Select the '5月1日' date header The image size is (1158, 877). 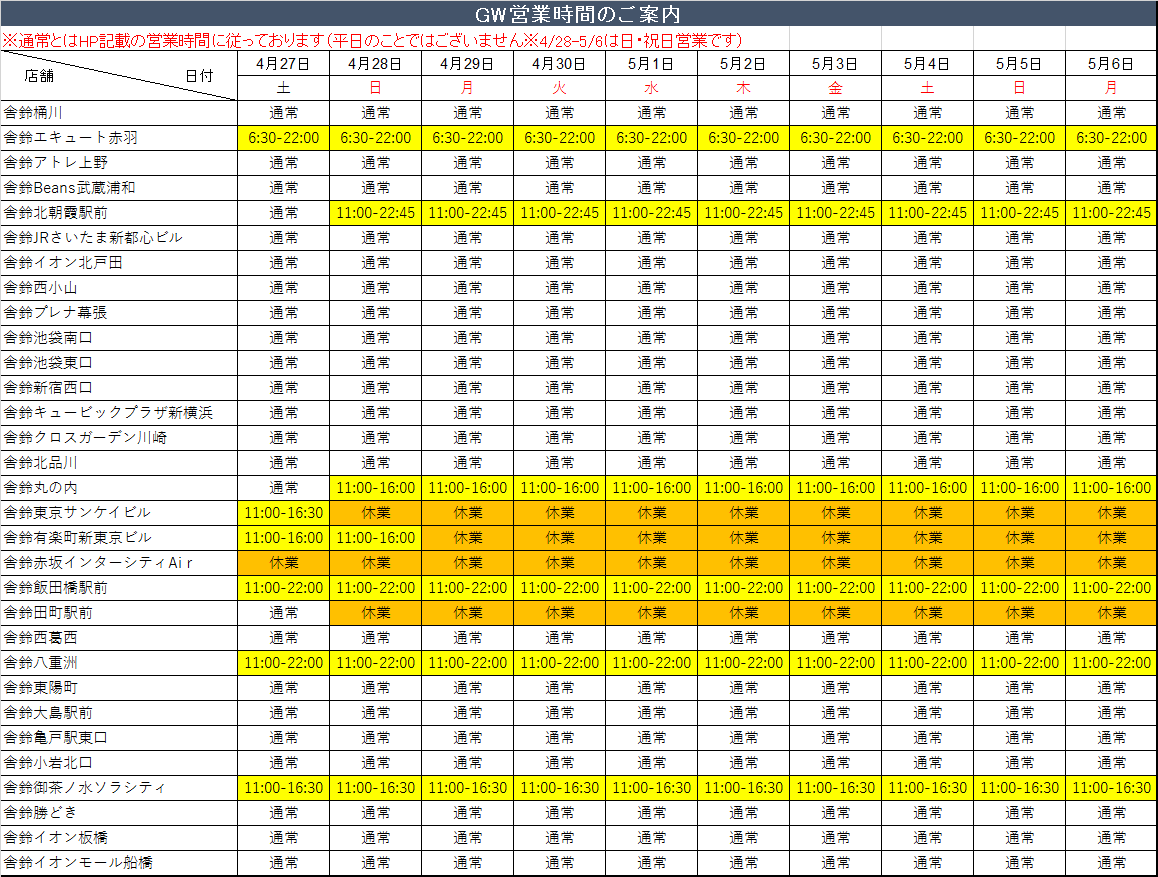coord(651,63)
